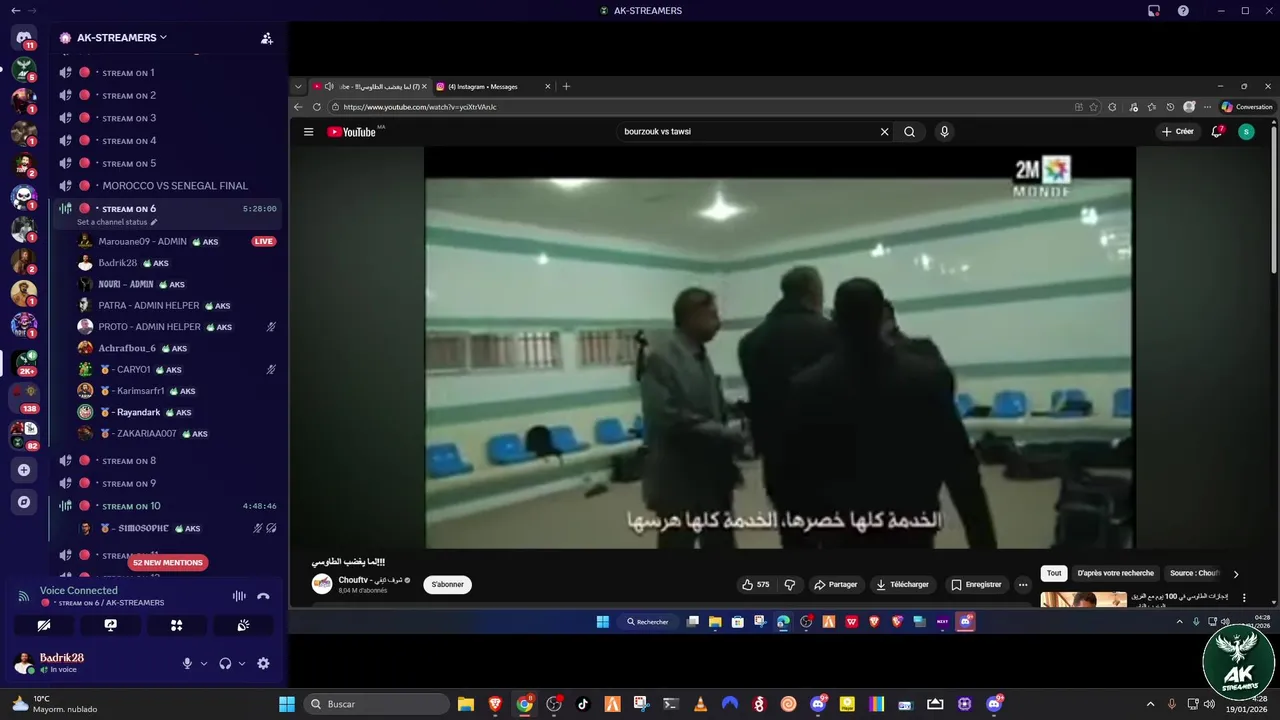Watch Marouane09 LIVE stream badge

coord(263,241)
